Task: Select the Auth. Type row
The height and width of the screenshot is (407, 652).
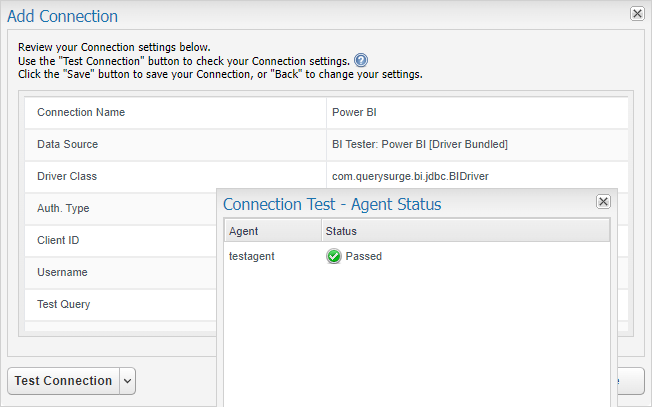Action: [121, 208]
